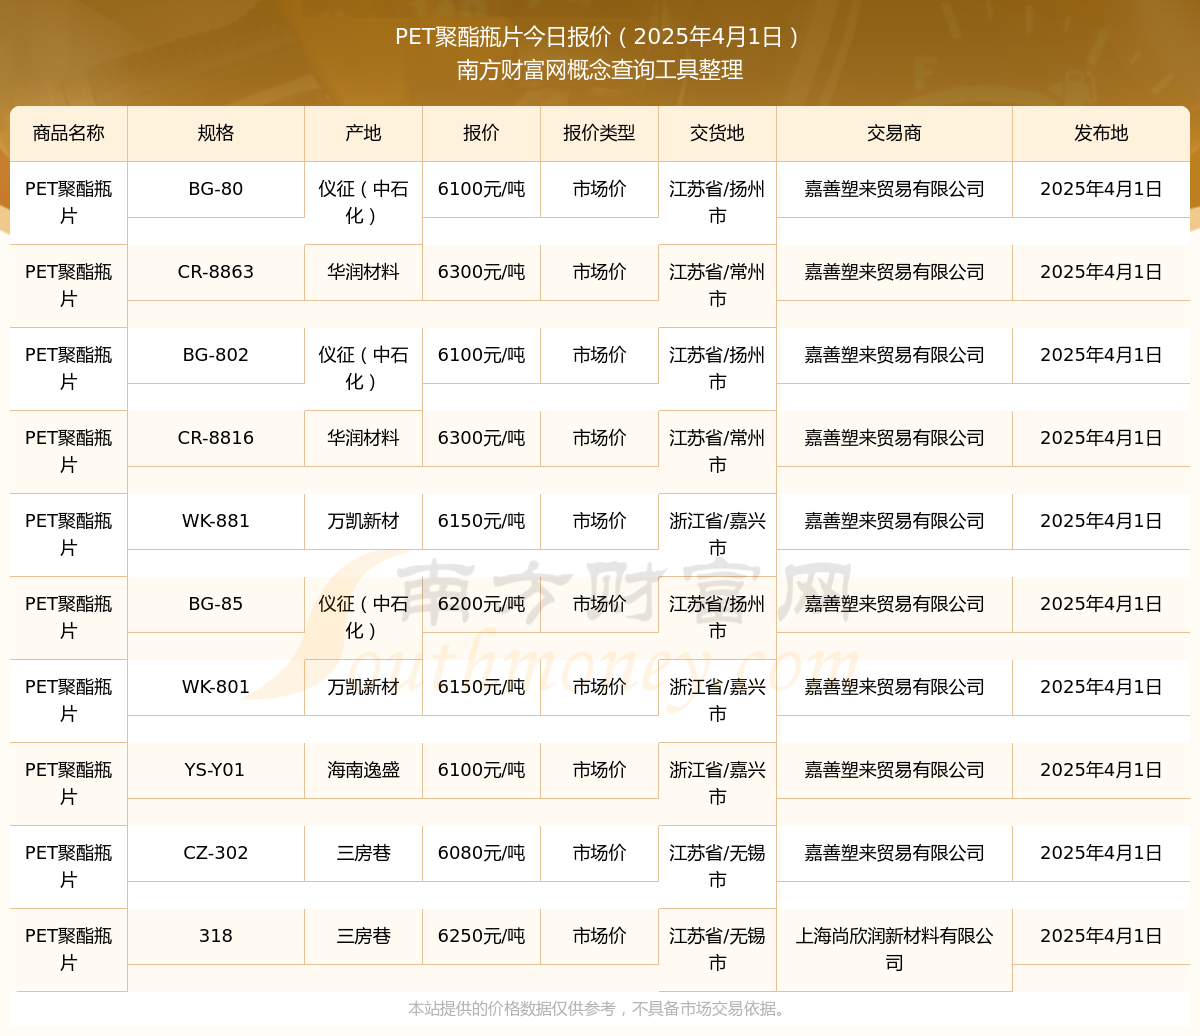Click price 6300元/吨 in CR-8816 row
Screen dimensions: 1200x1036
click(481, 438)
